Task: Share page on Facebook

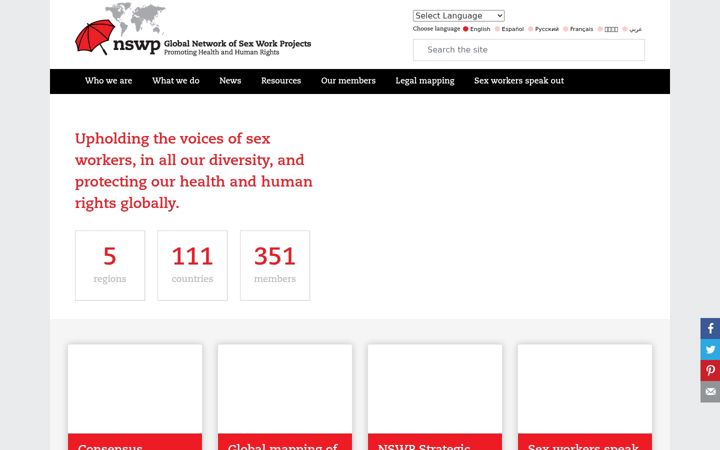Action: point(710,328)
